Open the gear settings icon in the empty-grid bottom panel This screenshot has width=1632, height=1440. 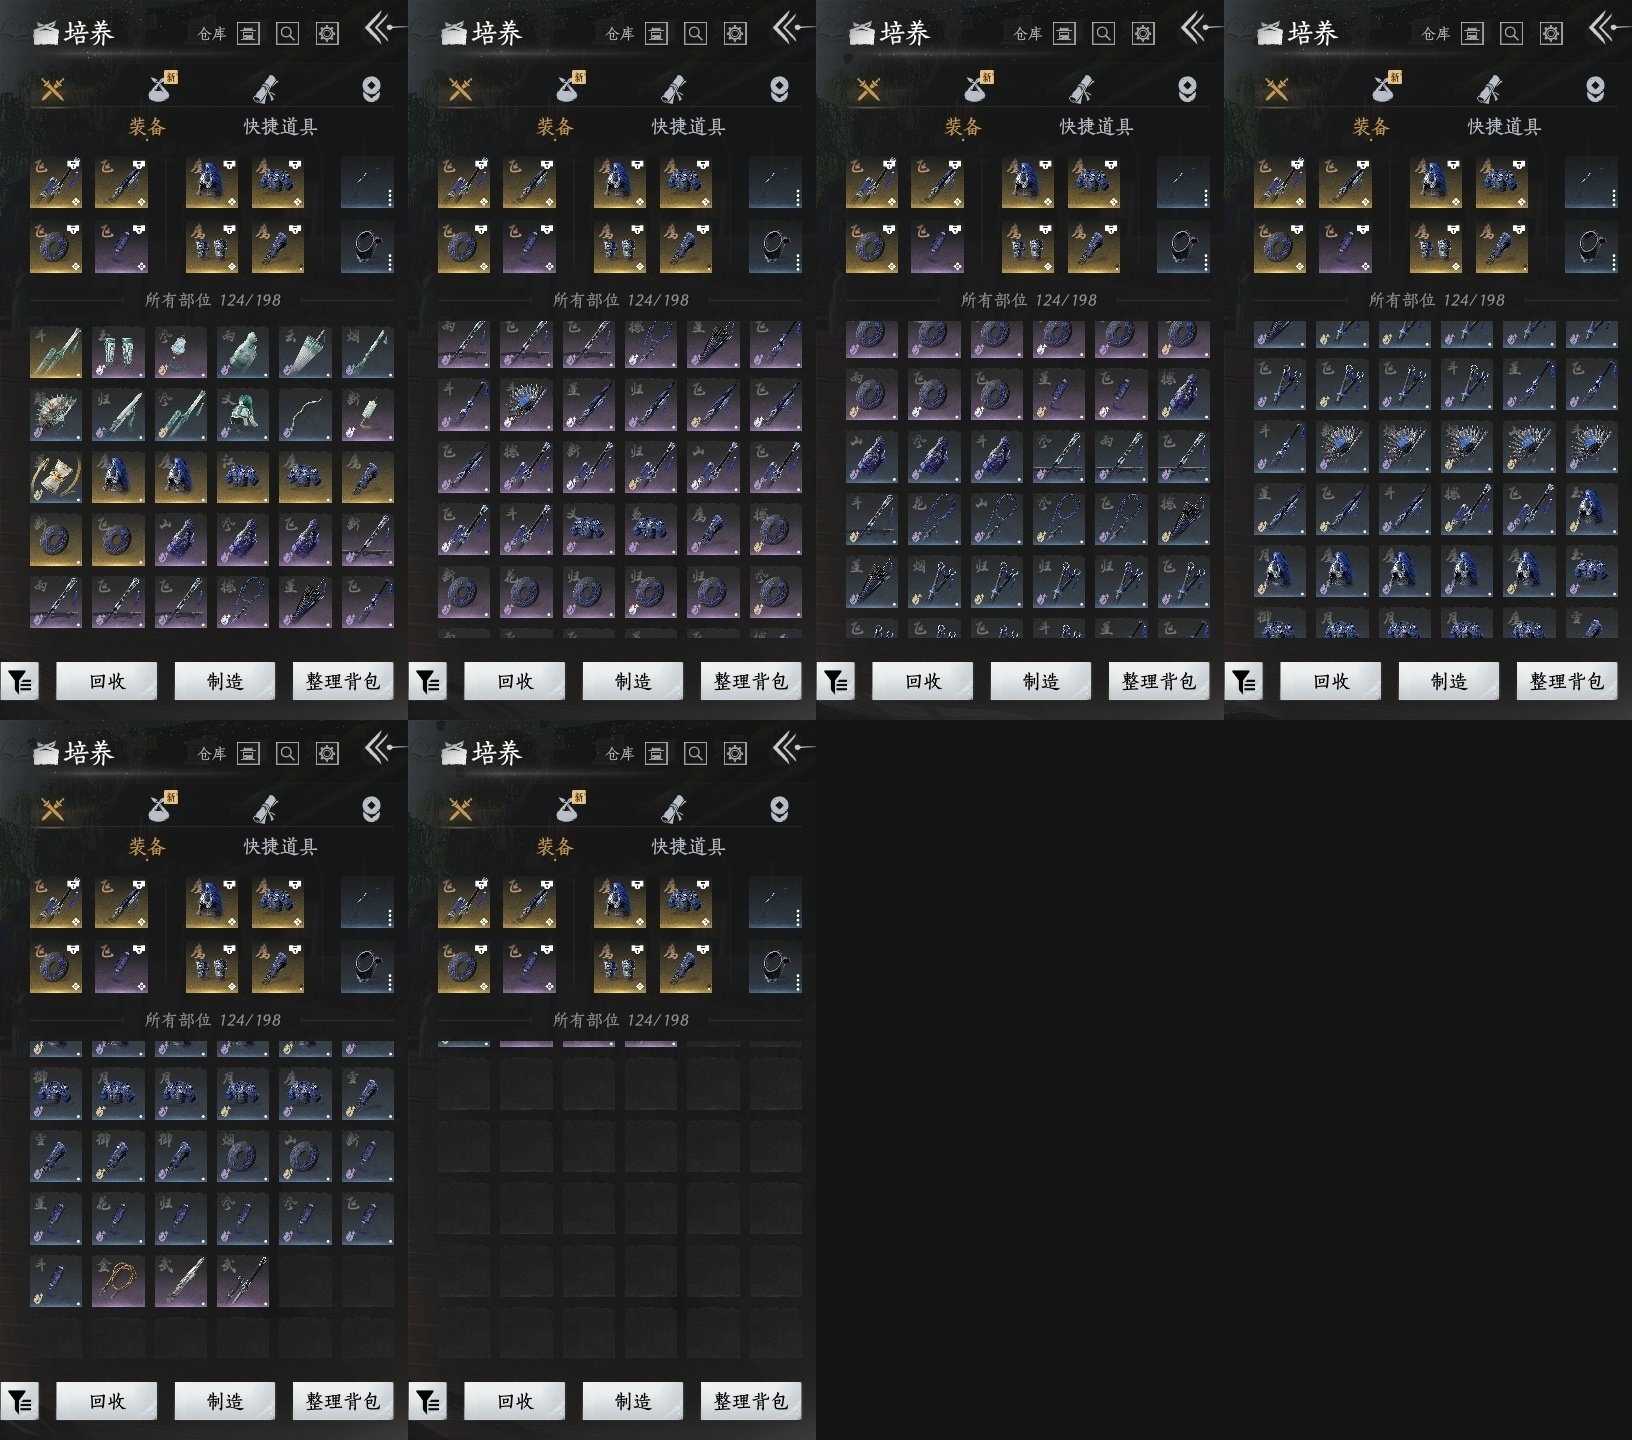(735, 754)
